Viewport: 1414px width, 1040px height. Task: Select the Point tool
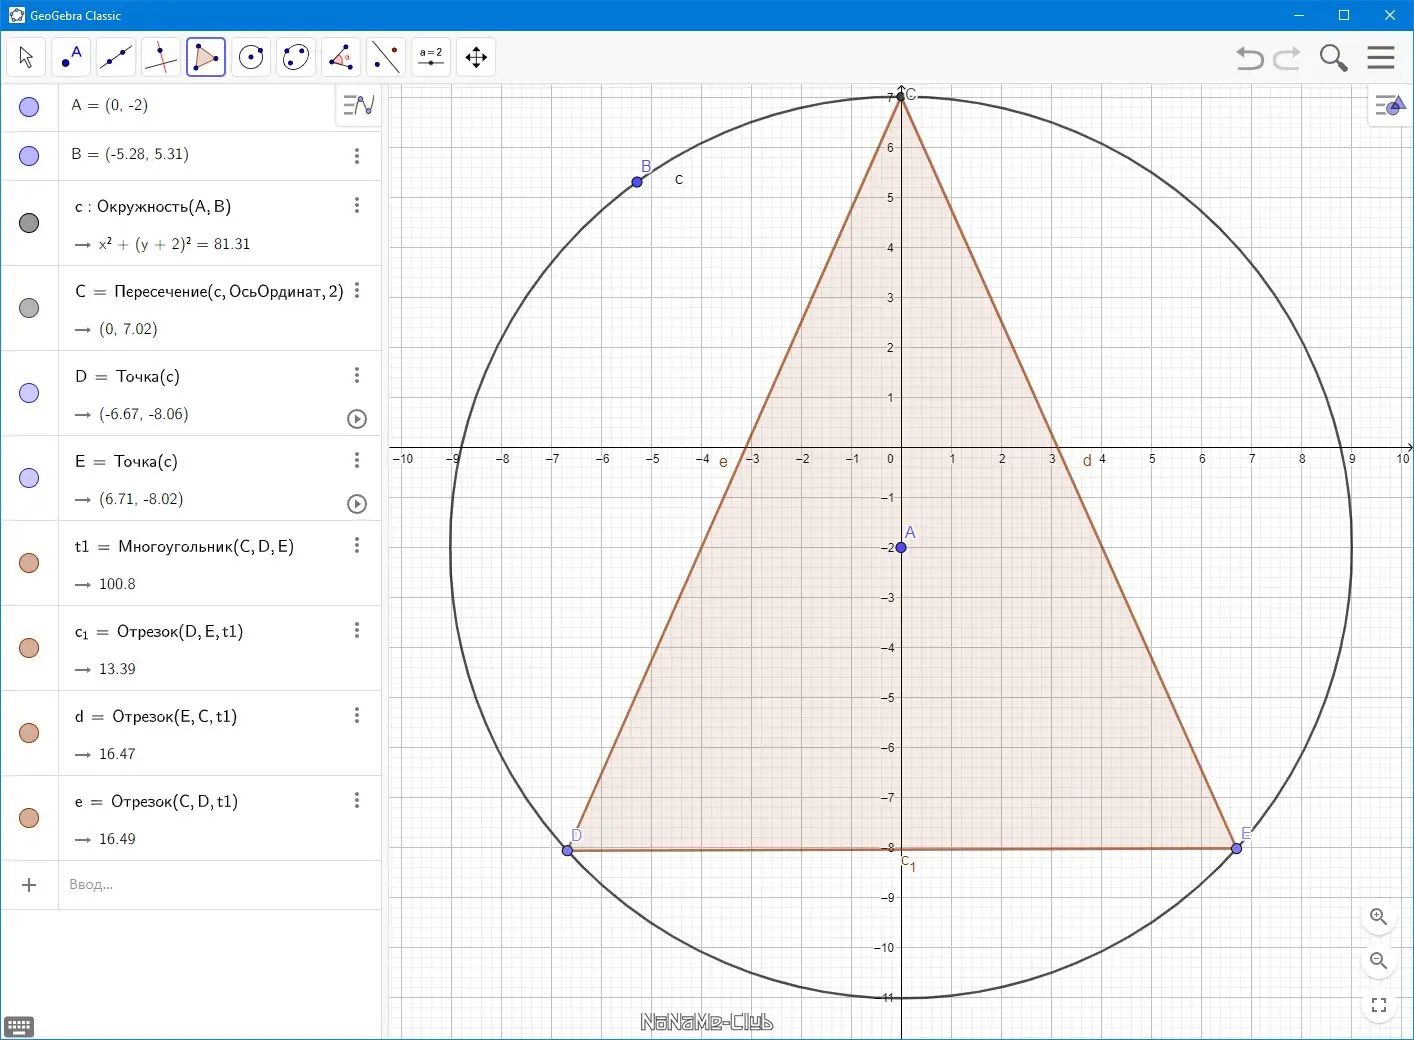[x=71, y=57]
